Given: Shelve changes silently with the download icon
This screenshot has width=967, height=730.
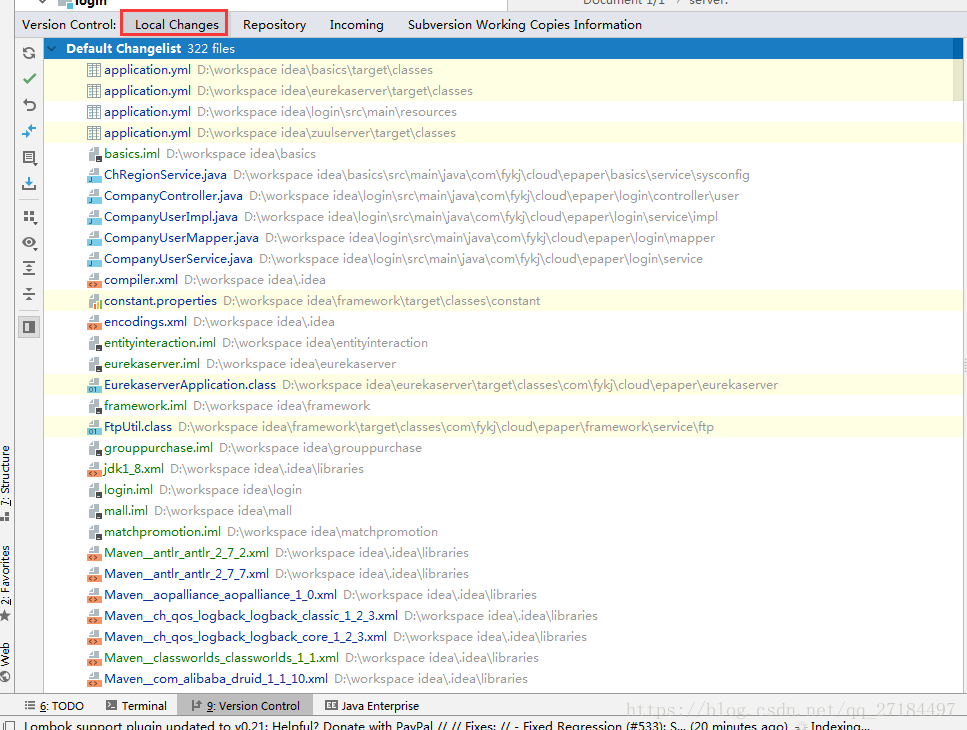Looking at the screenshot, I should pyautogui.click(x=29, y=184).
